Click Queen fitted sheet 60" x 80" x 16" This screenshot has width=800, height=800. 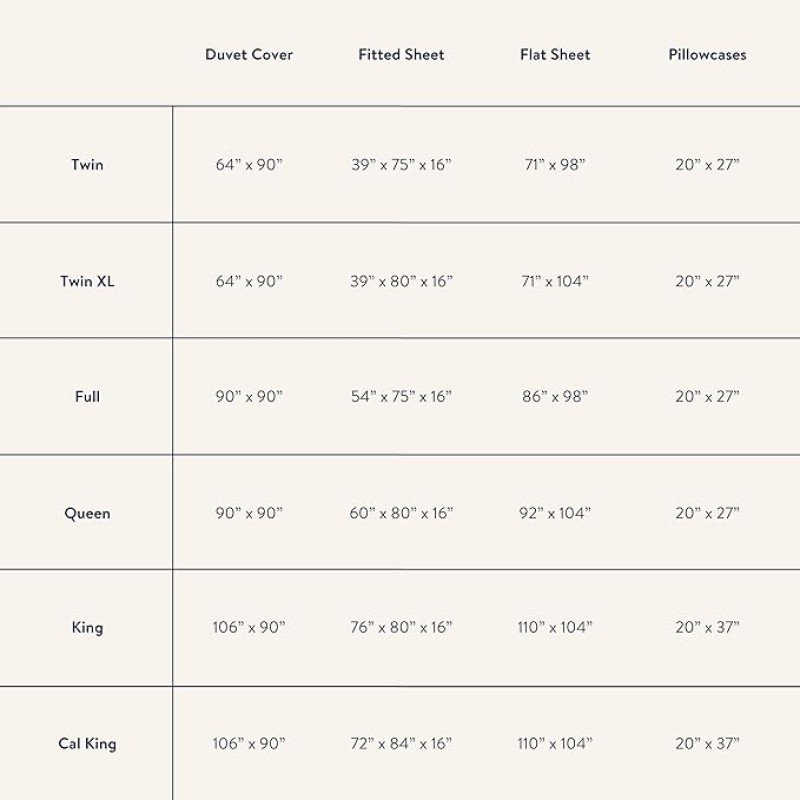(401, 513)
